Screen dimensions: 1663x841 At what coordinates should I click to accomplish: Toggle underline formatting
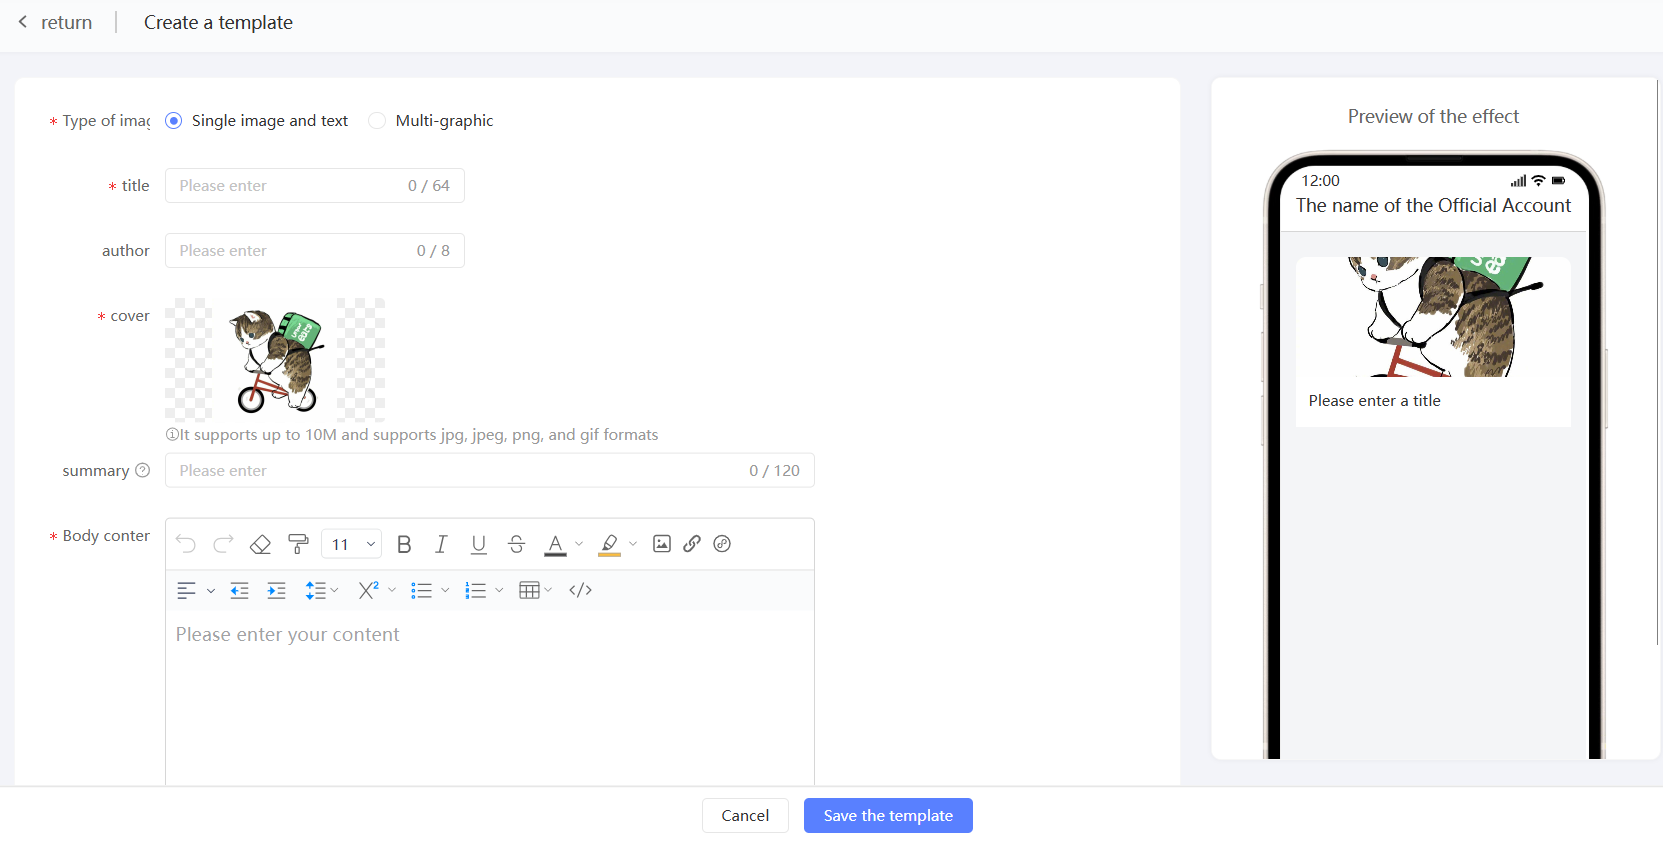[x=479, y=544]
